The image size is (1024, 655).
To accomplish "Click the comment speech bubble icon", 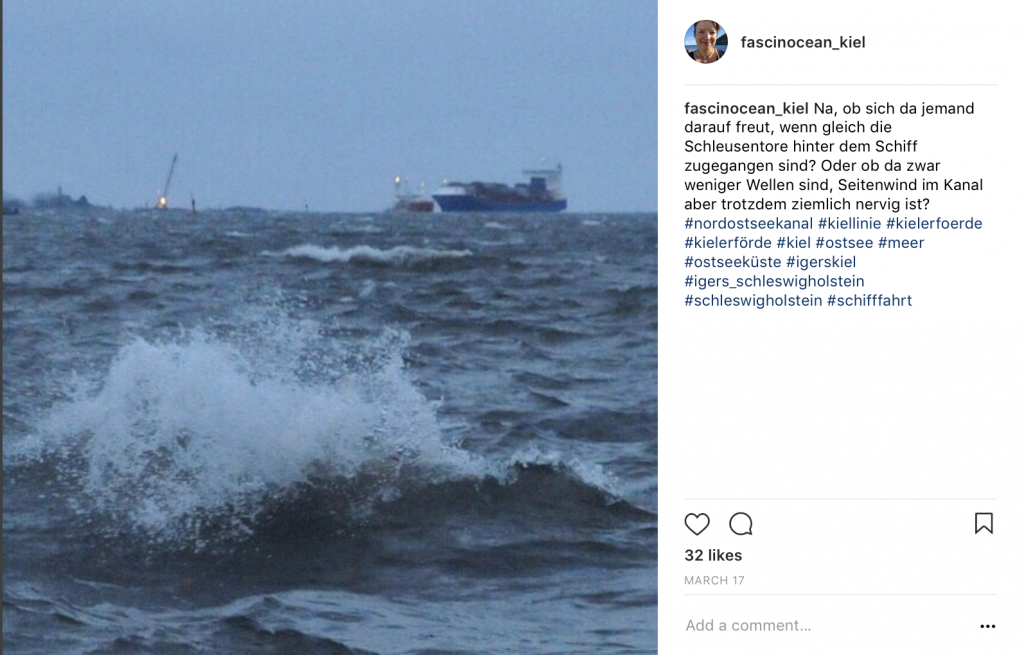I will (x=741, y=524).
